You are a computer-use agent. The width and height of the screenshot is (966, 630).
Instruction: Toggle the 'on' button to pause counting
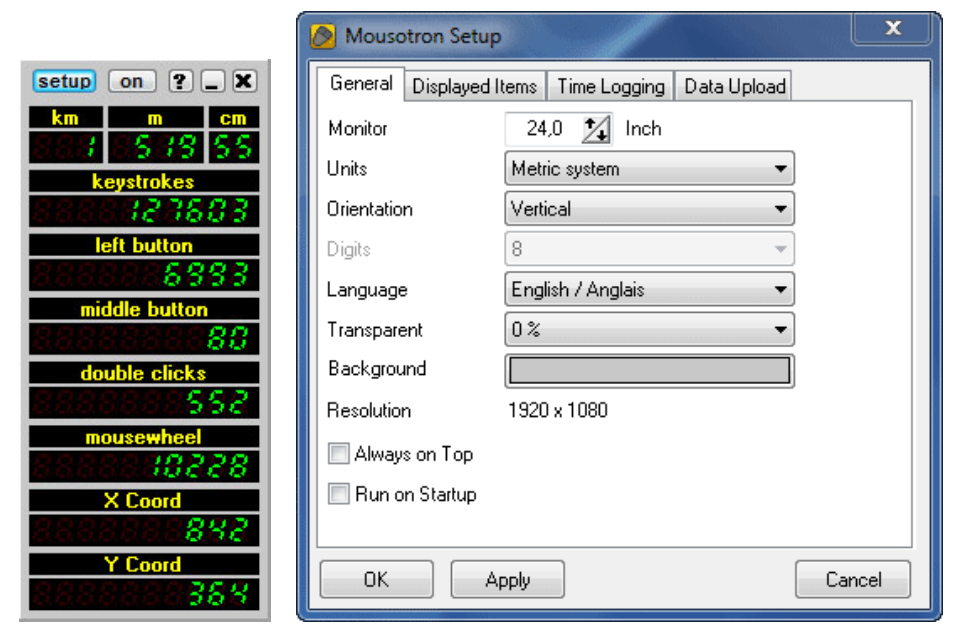(129, 81)
